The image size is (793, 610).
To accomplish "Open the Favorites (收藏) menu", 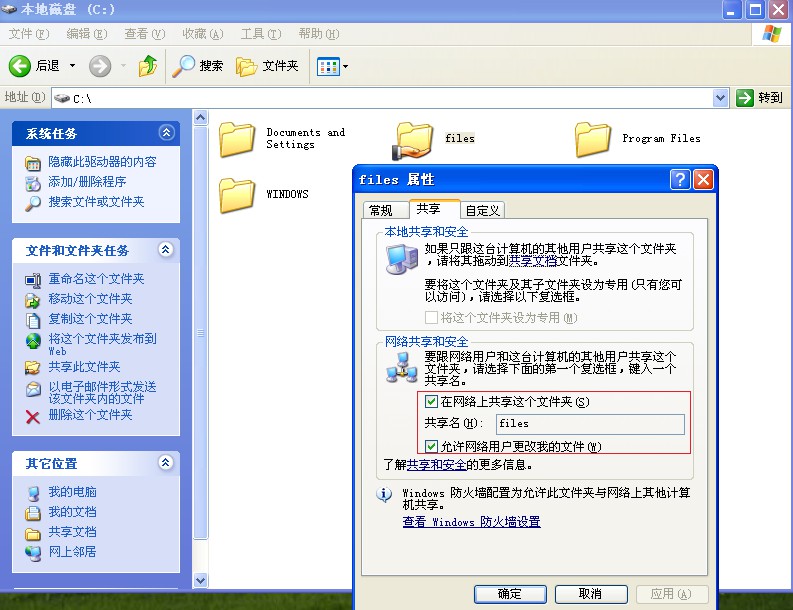I will pos(202,34).
